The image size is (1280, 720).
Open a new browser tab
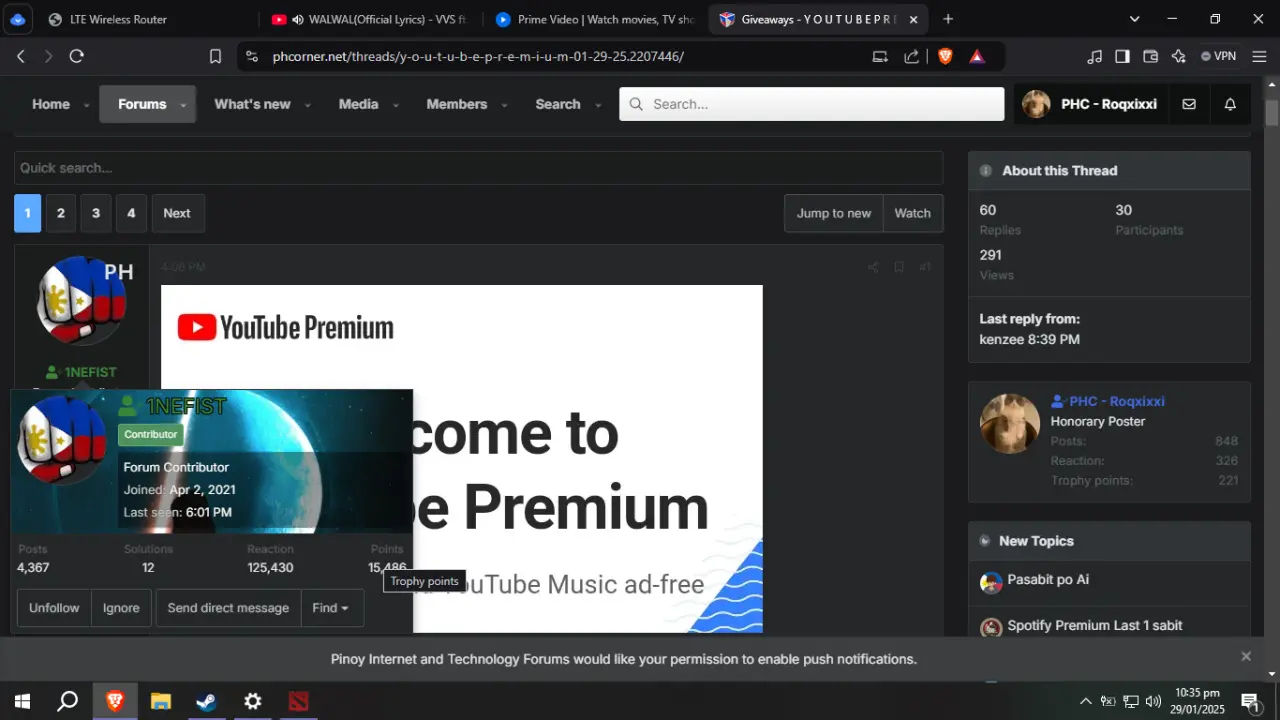(x=948, y=19)
